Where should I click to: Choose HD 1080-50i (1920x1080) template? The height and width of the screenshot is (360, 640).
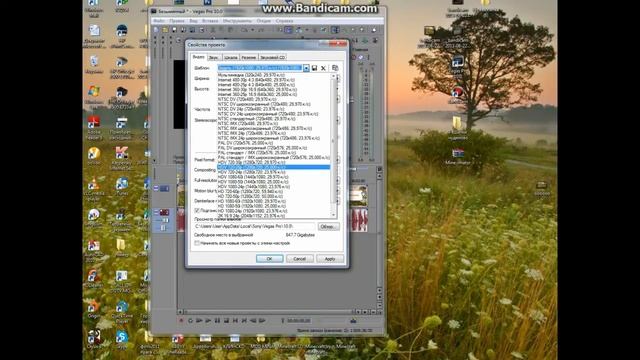tap(273, 206)
